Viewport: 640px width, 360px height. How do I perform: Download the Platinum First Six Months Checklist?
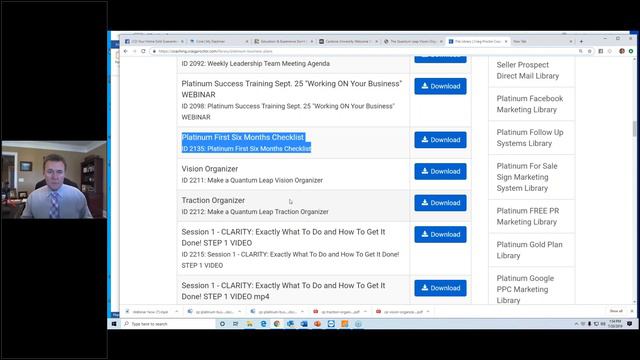(x=440, y=140)
